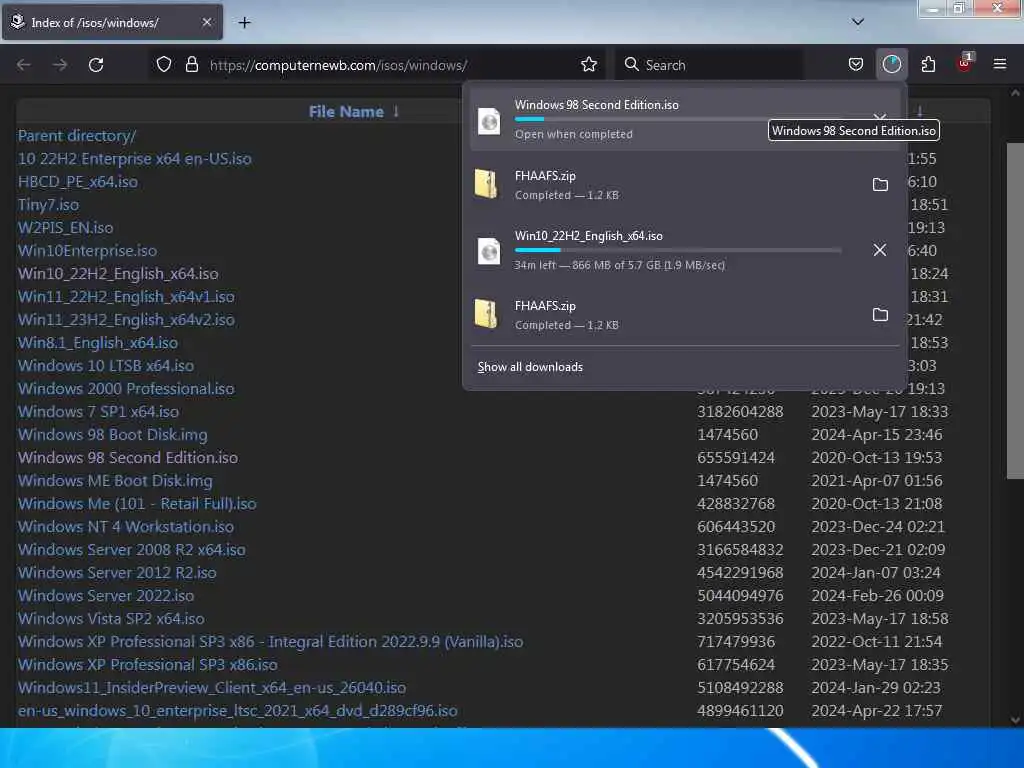Click Windows 10 LTSB x64.iso link
This screenshot has height=768, width=1024.
[x=106, y=366]
